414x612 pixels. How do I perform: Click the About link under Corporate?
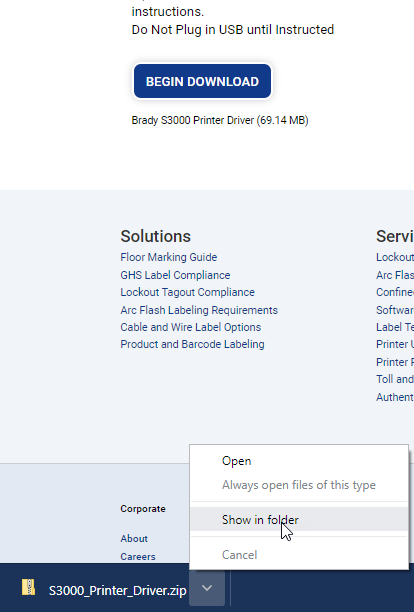[x=134, y=539]
